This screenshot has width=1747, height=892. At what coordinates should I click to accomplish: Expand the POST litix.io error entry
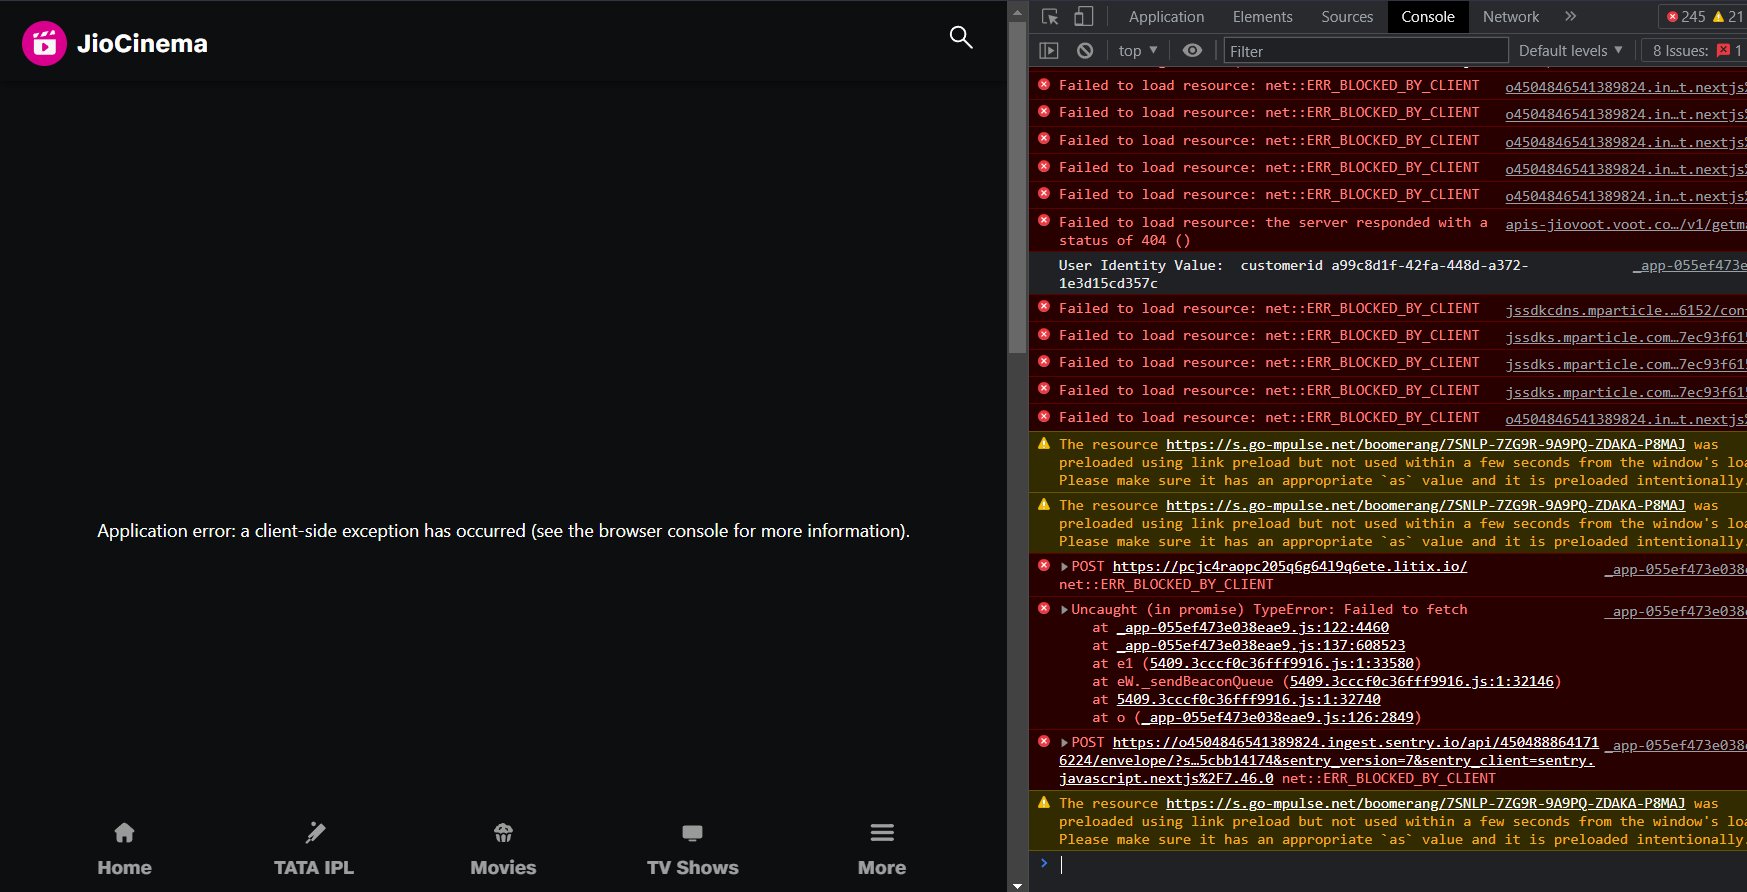(x=1065, y=566)
